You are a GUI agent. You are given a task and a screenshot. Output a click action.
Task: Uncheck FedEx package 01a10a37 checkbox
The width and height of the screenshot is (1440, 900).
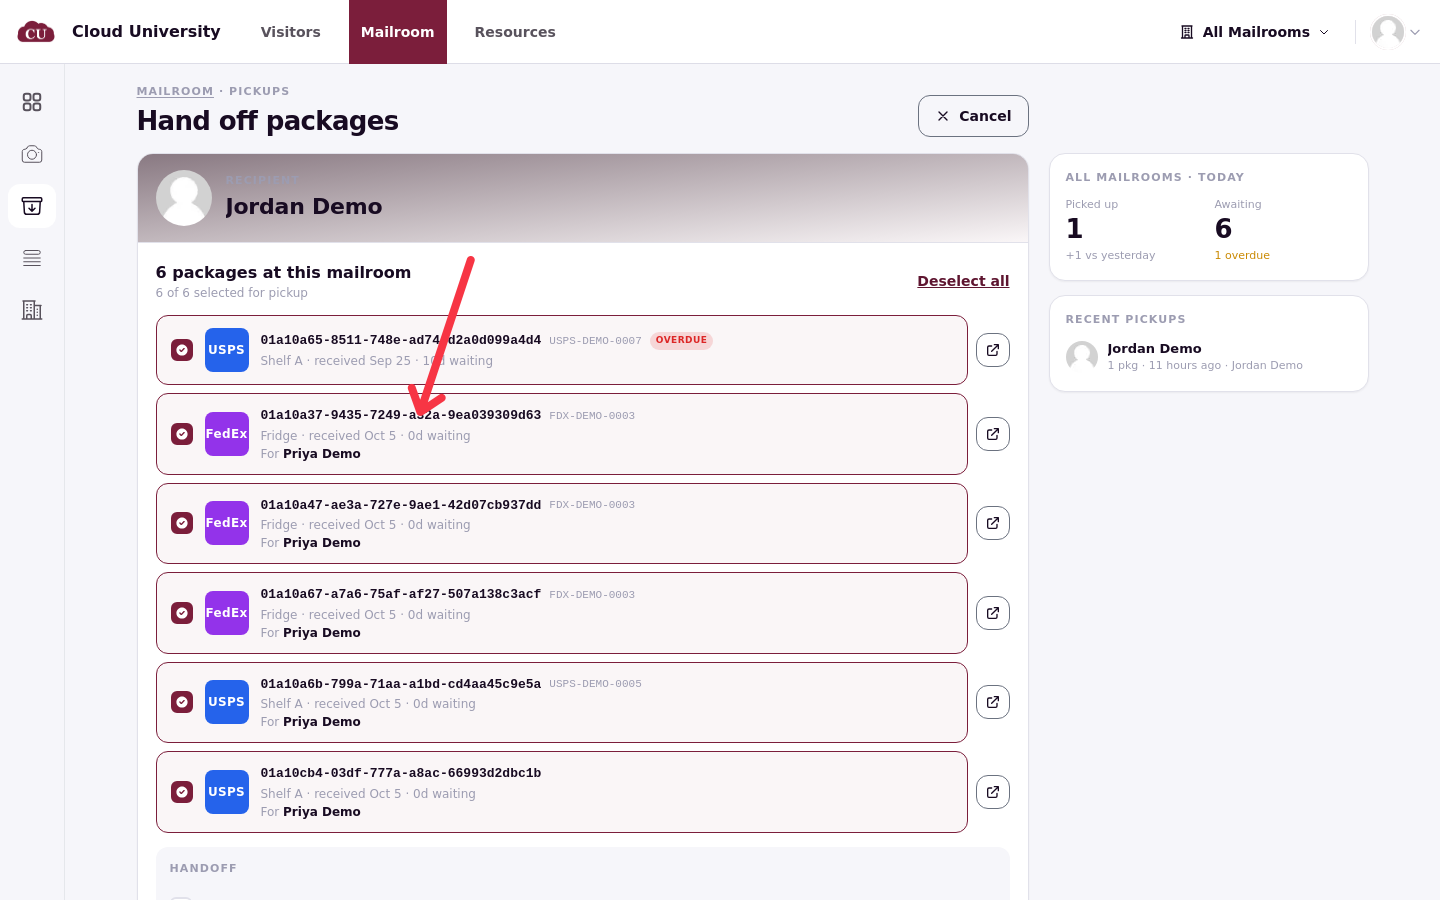pyautogui.click(x=182, y=434)
